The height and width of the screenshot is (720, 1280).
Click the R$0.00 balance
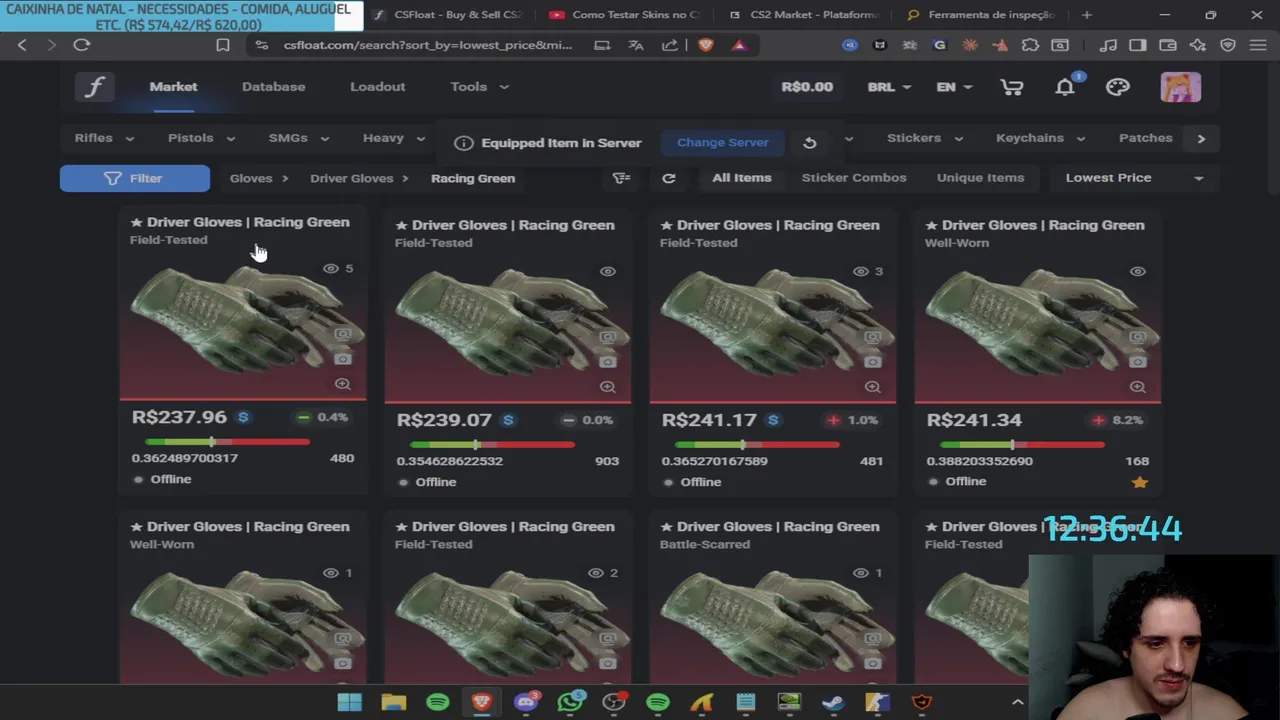point(807,87)
